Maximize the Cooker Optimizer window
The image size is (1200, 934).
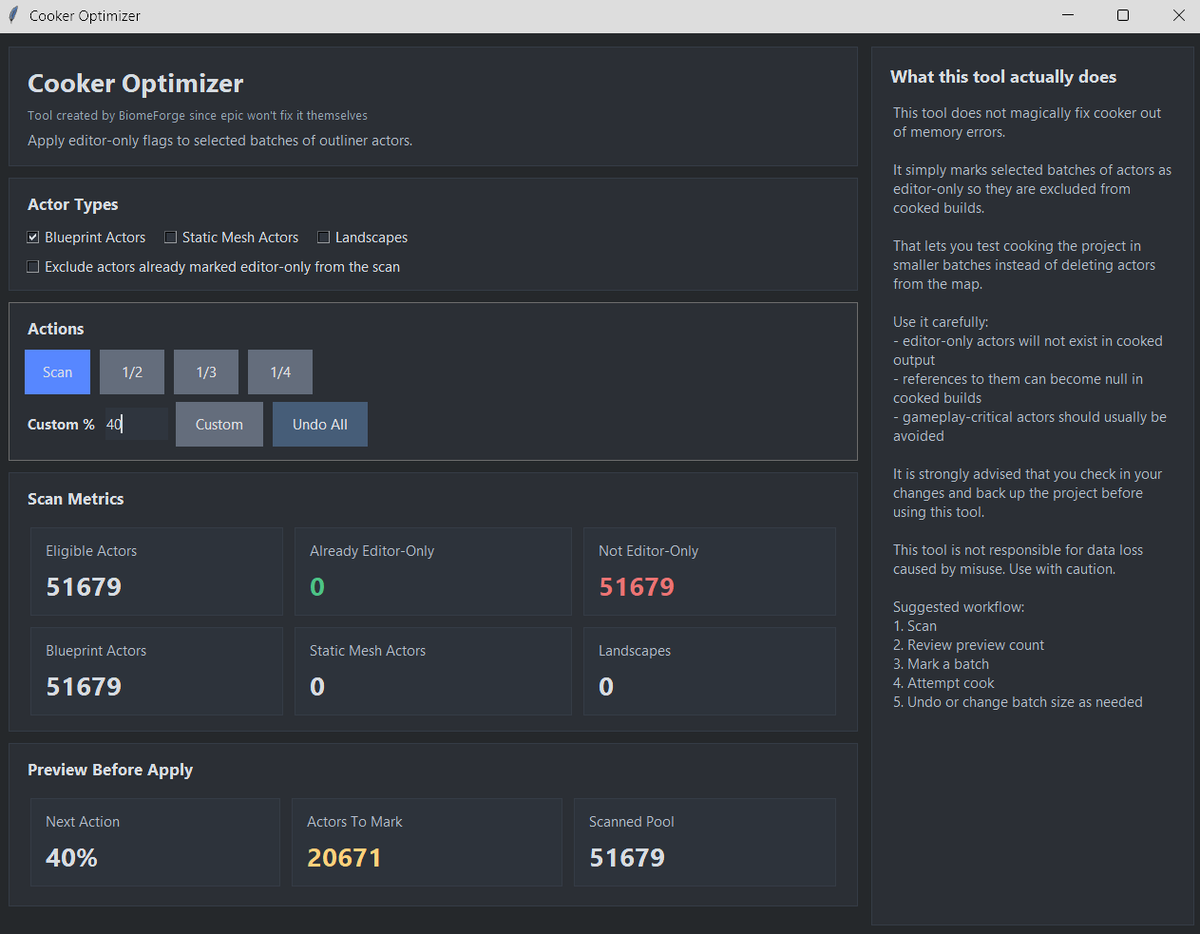point(1123,16)
